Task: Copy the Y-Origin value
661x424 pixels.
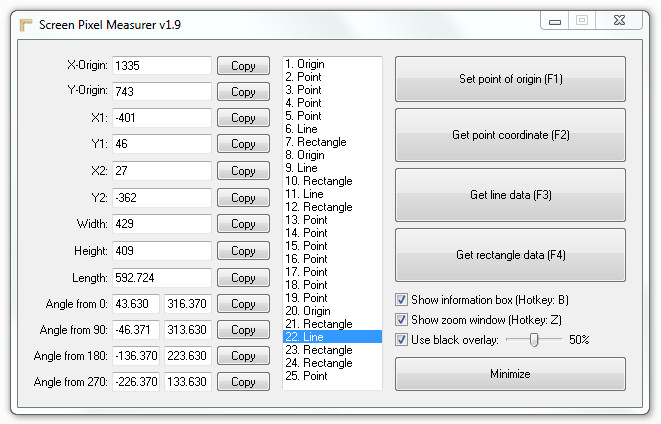Action: tap(243, 91)
